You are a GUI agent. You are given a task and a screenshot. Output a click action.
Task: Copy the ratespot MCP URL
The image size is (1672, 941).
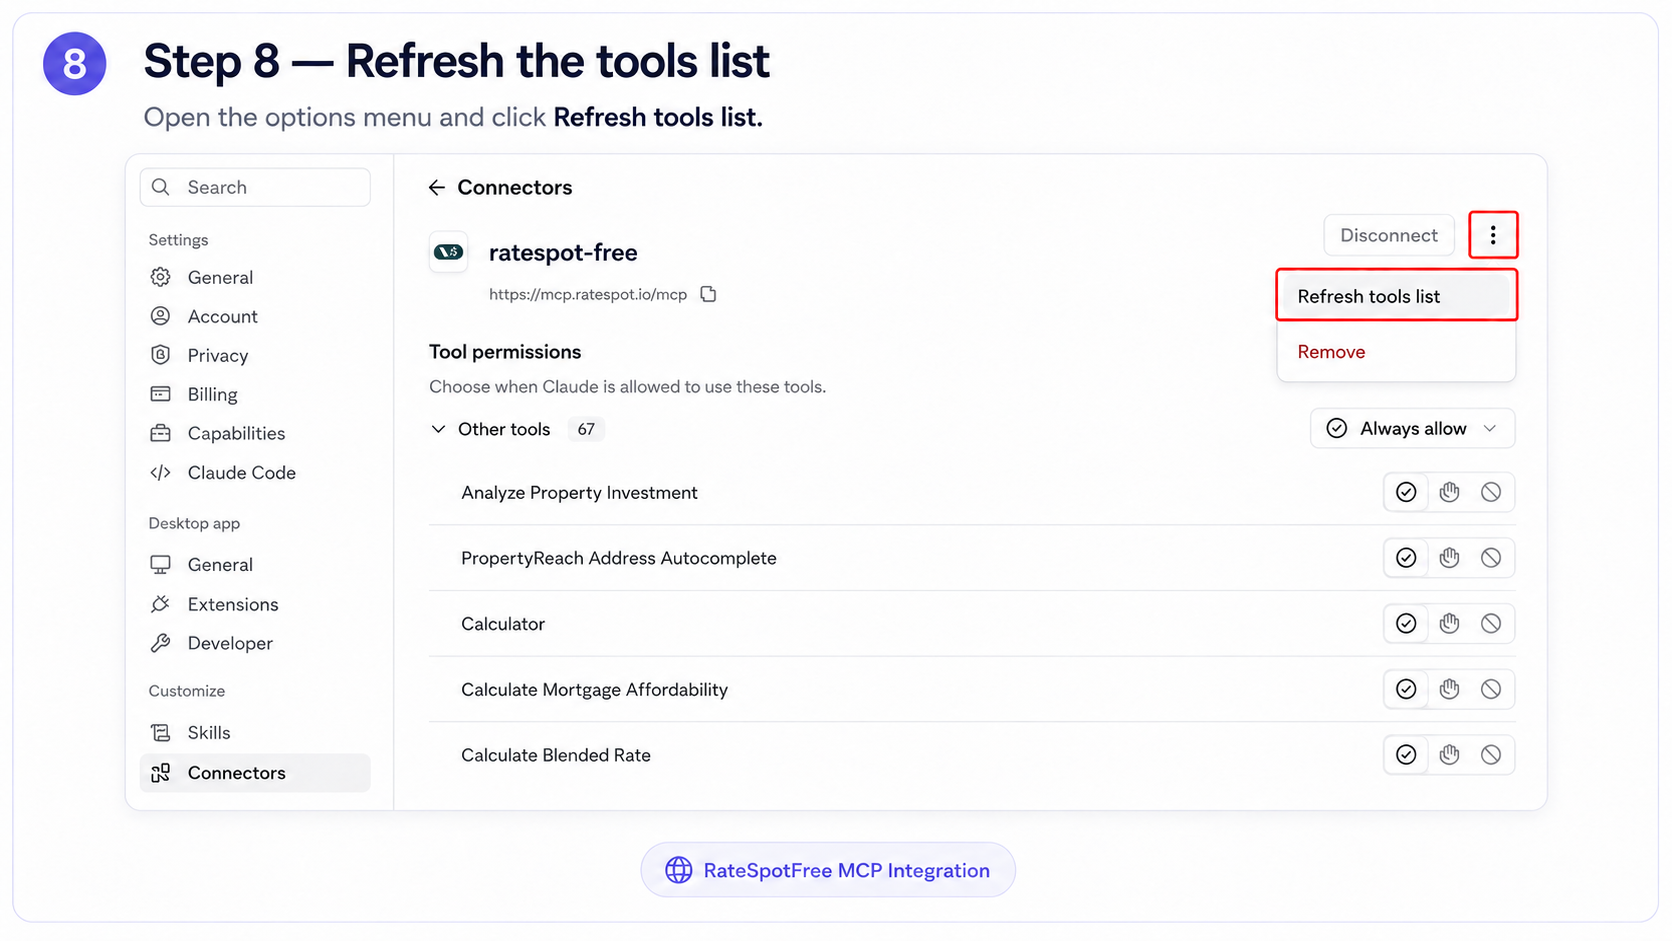pyautogui.click(x=708, y=294)
